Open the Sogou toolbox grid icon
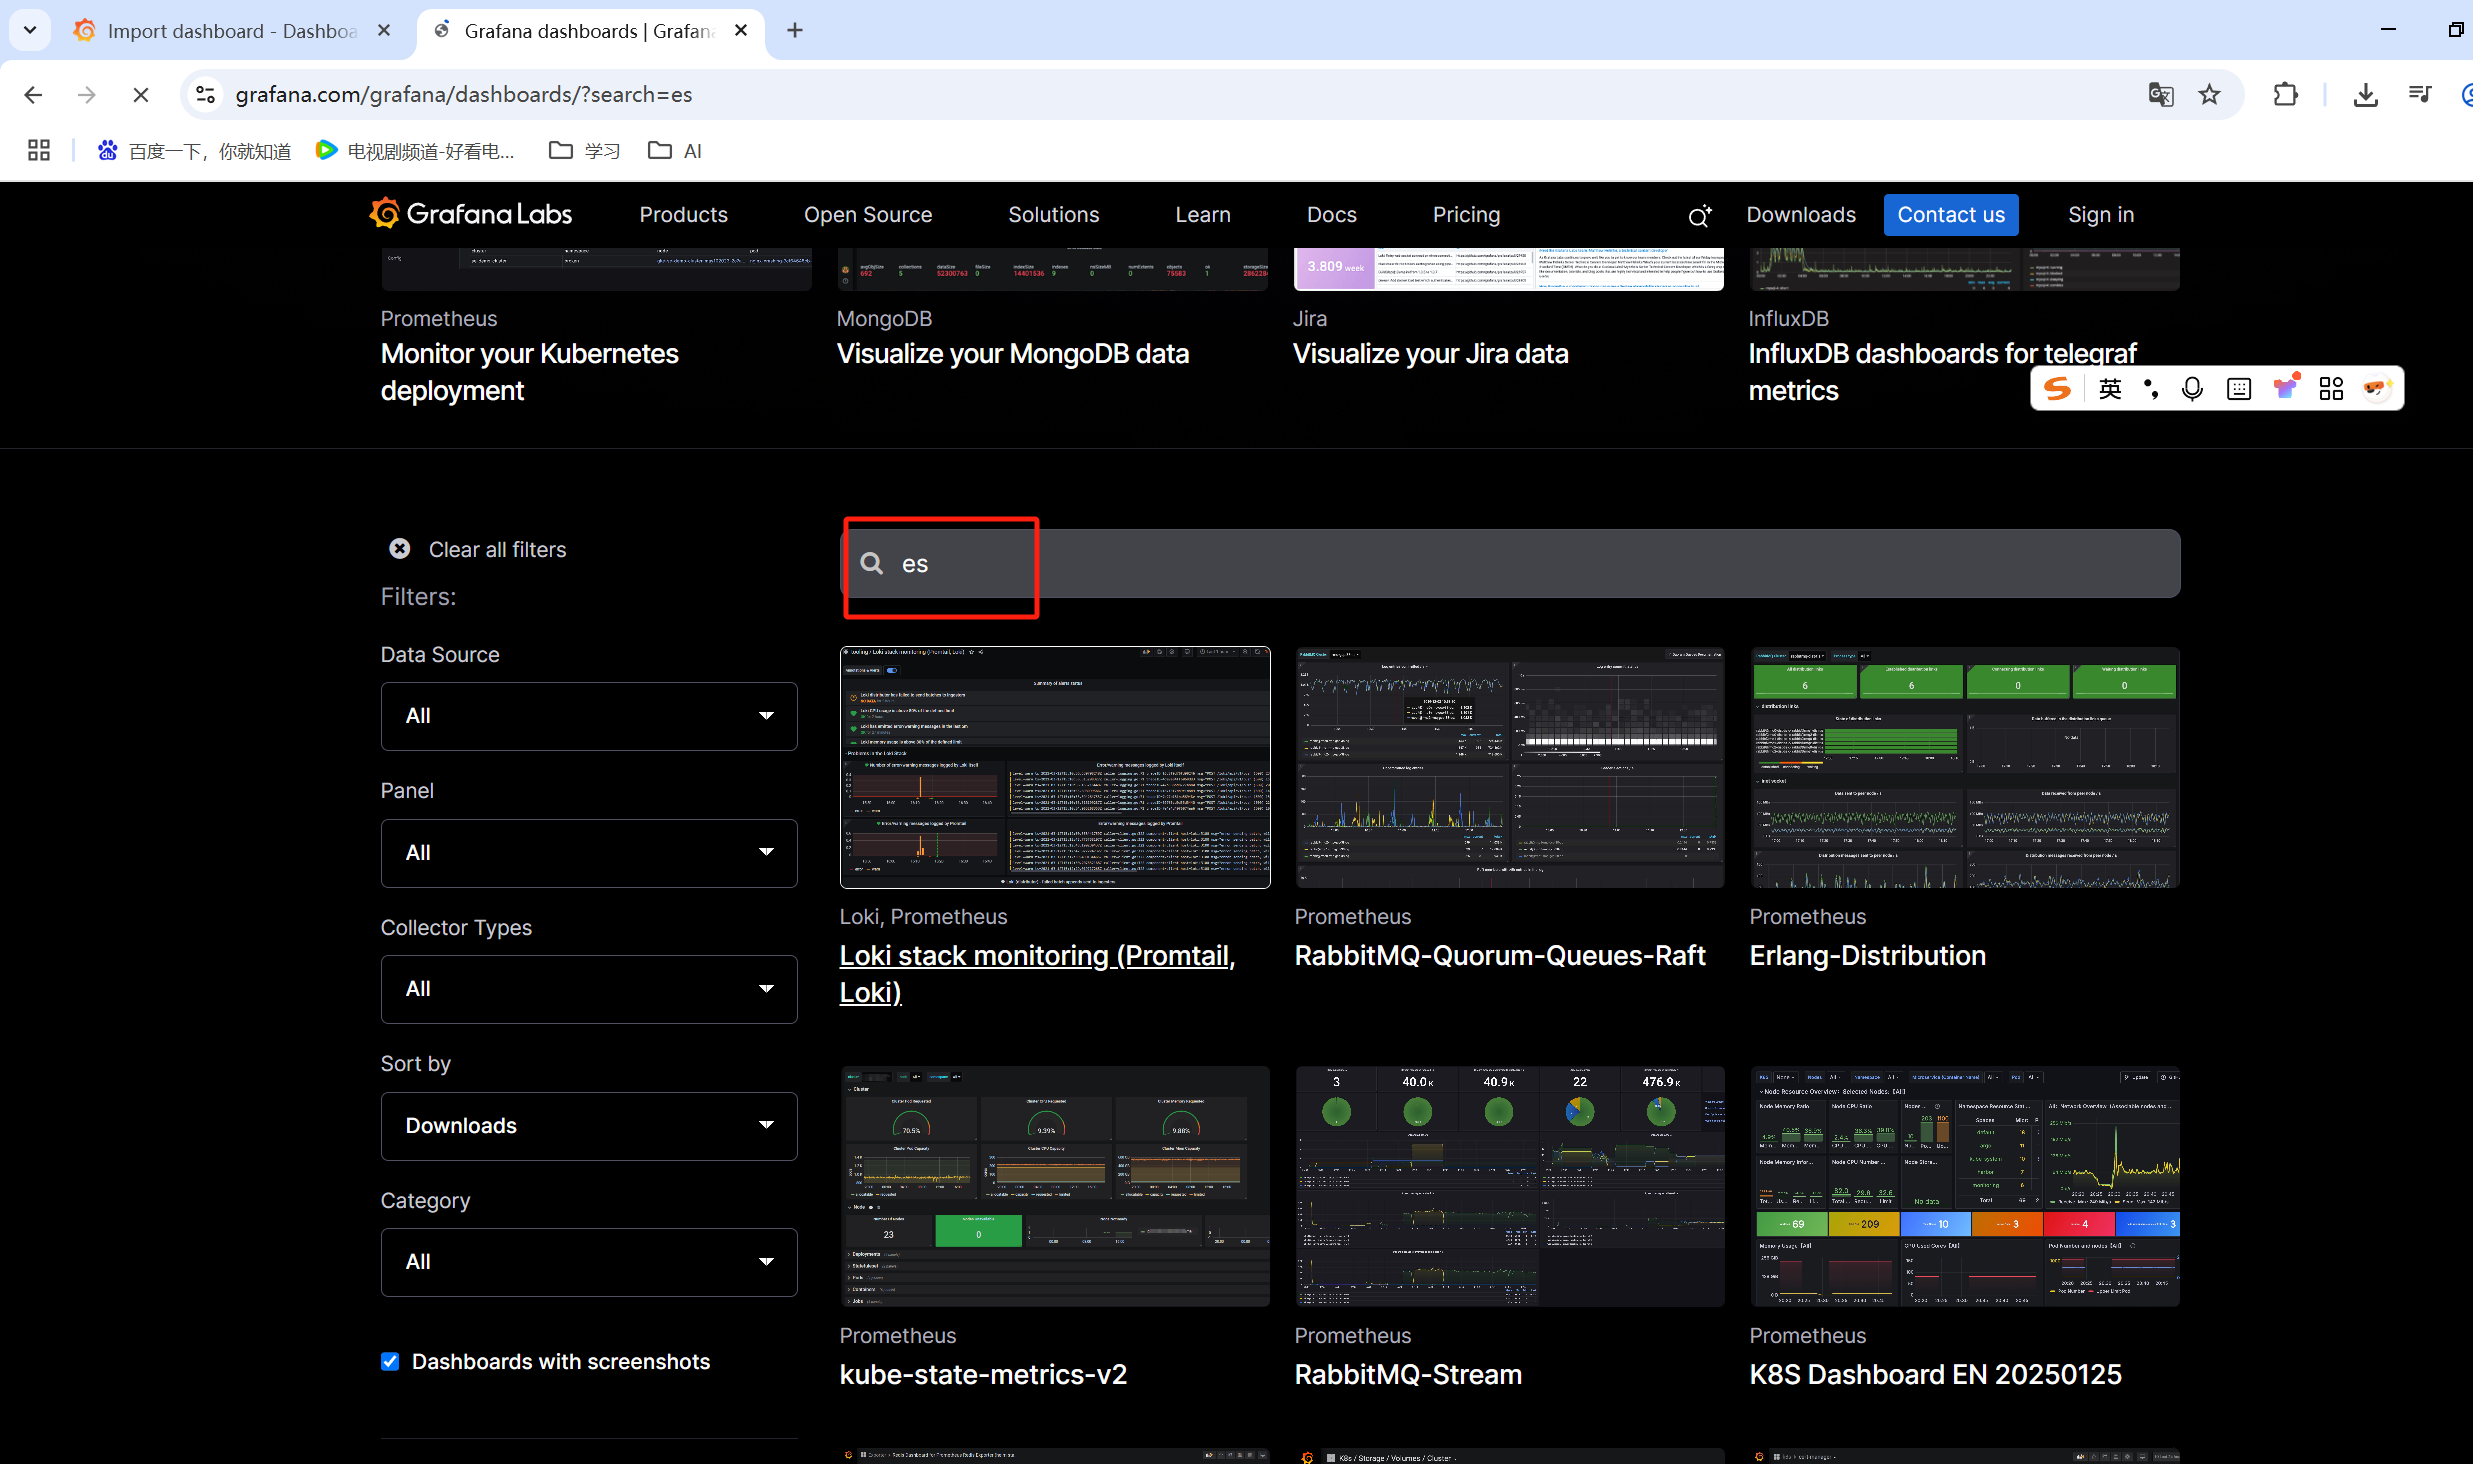The height and width of the screenshot is (1464, 2473). pyautogui.click(x=2331, y=388)
